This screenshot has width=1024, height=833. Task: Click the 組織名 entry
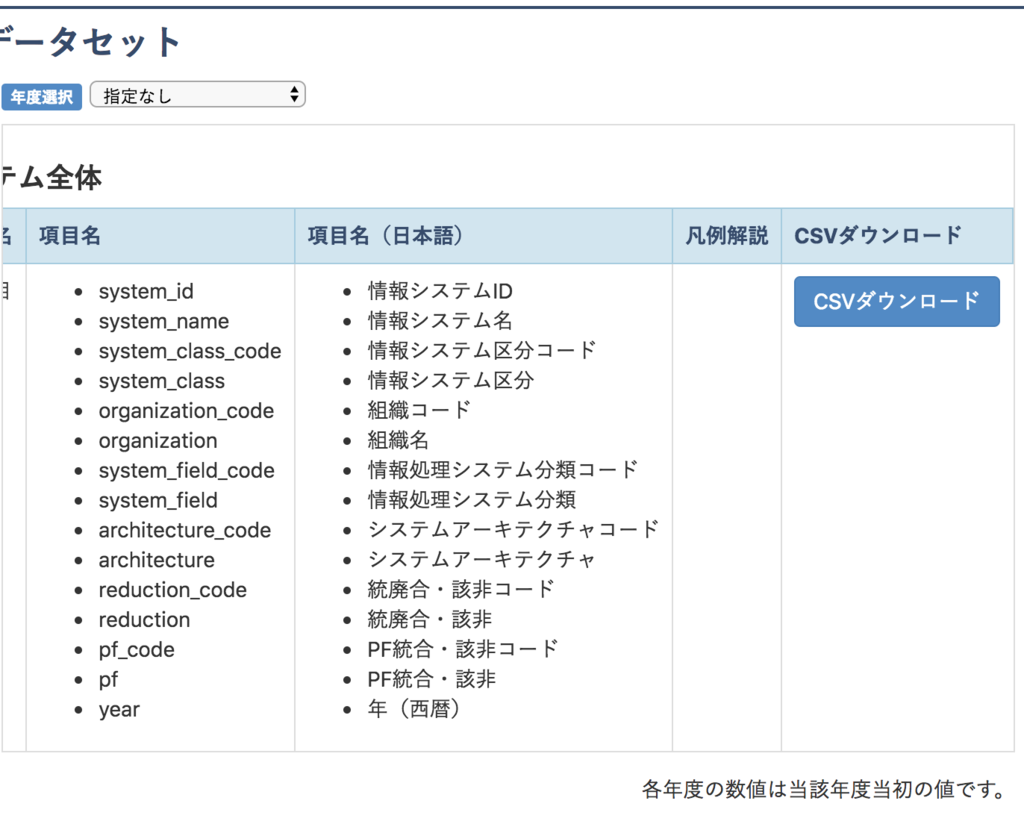pos(398,441)
